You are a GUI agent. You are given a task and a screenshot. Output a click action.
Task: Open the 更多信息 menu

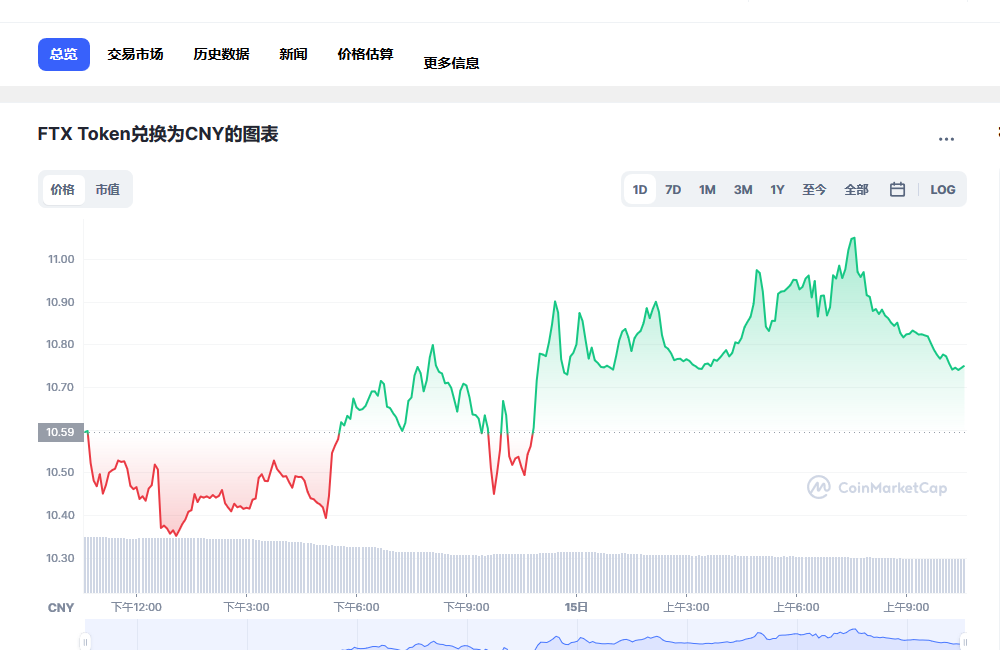452,63
